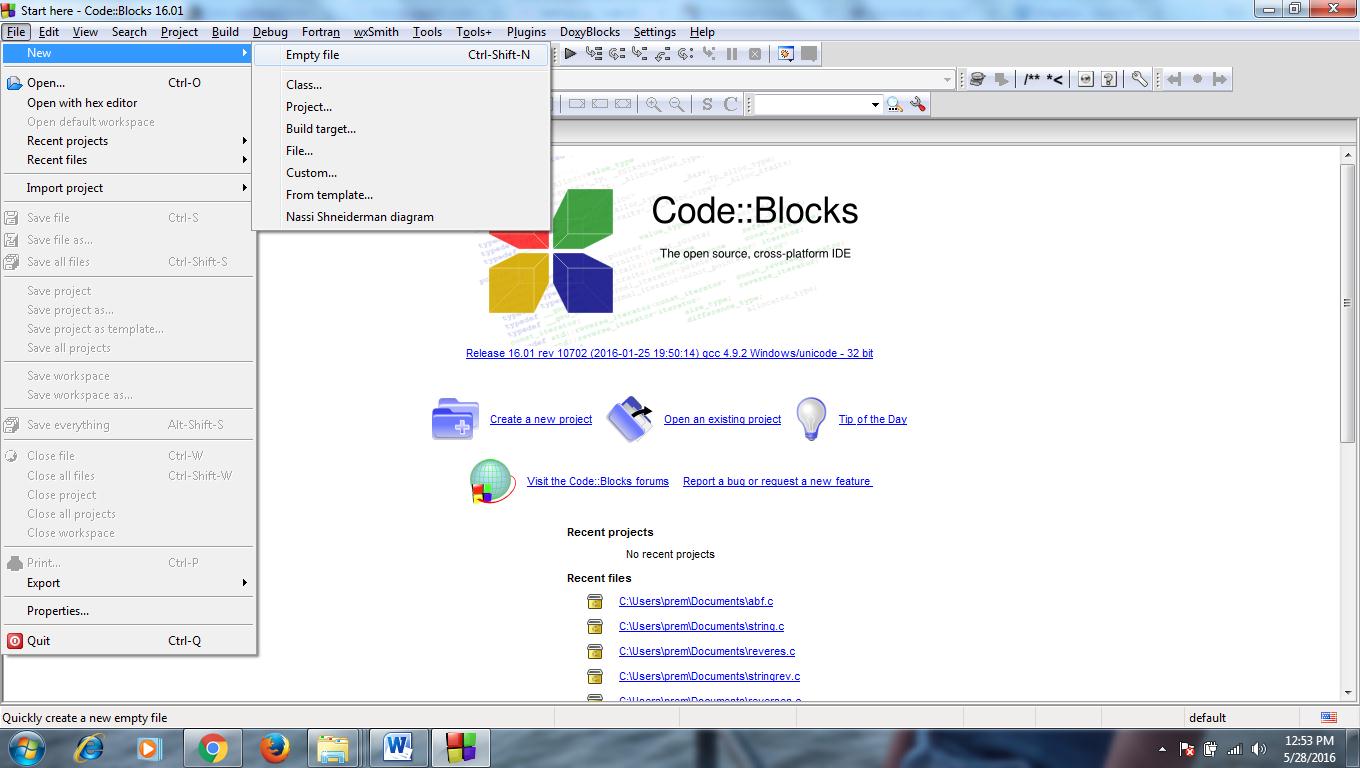This screenshot has width=1360, height=768.
Task: Open recent file stringrev.c link
Action: [709, 676]
